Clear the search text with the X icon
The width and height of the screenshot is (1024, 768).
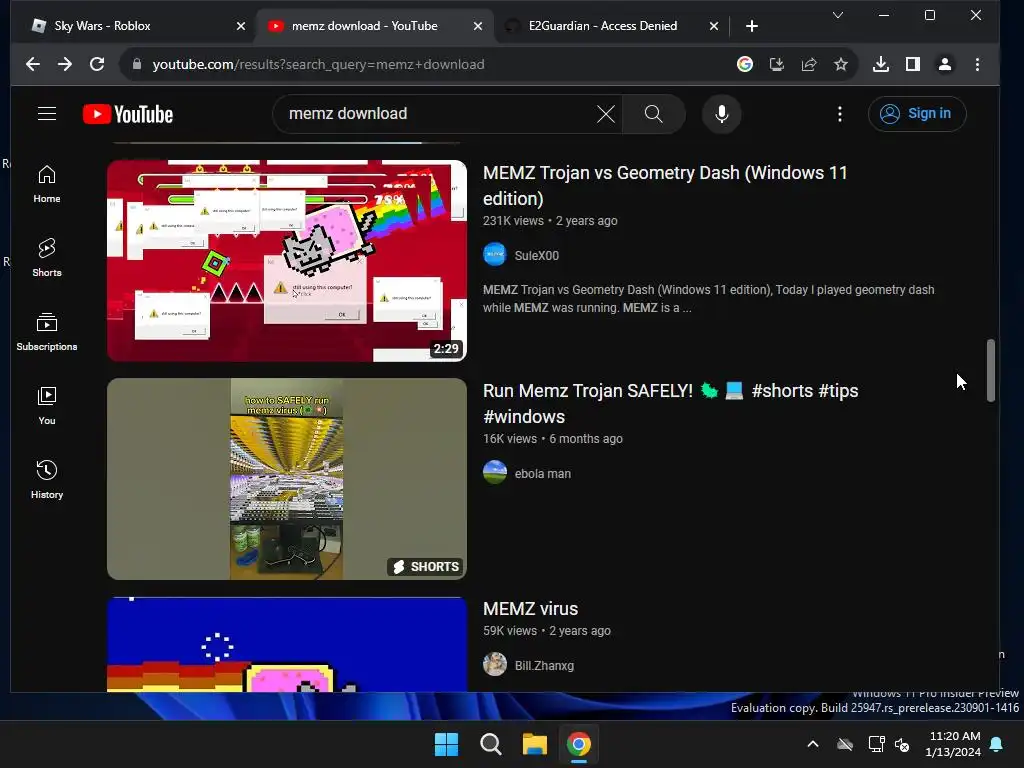coord(605,114)
